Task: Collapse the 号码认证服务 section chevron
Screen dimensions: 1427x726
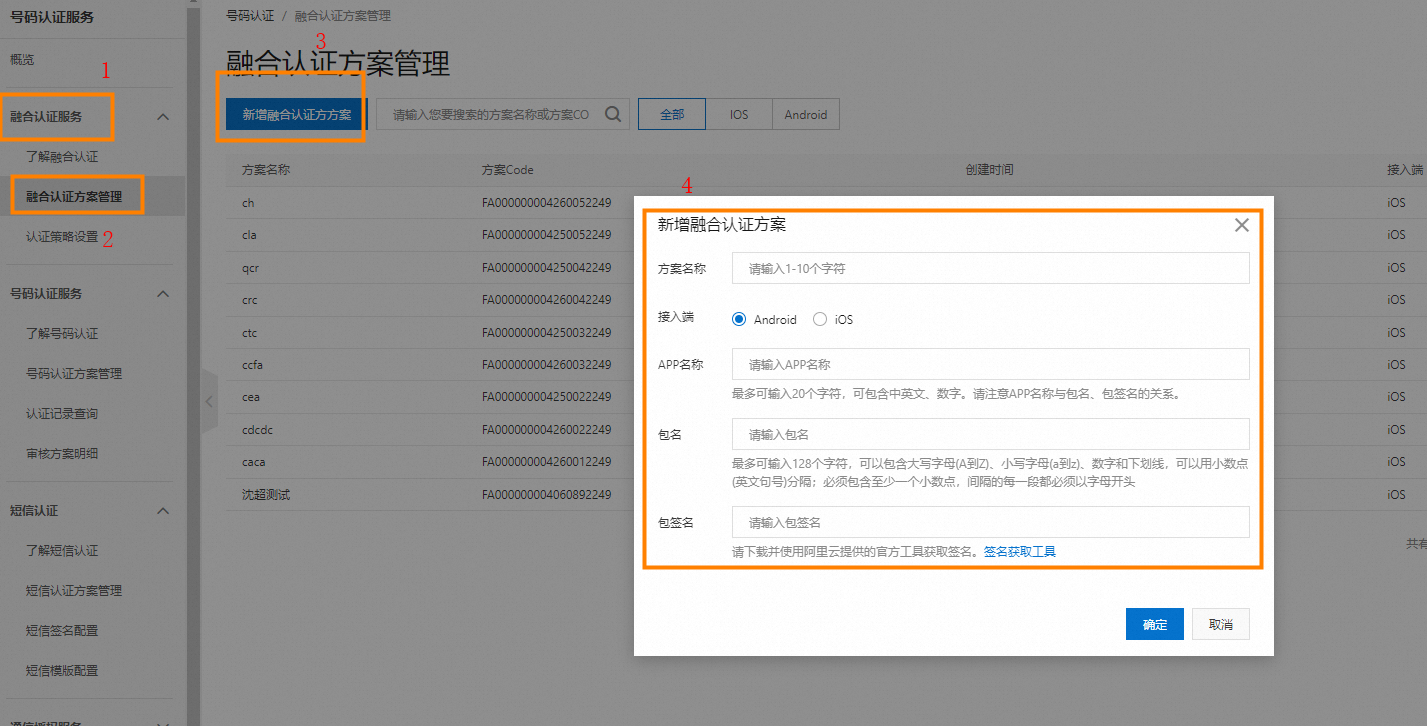Action: [x=164, y=294]
